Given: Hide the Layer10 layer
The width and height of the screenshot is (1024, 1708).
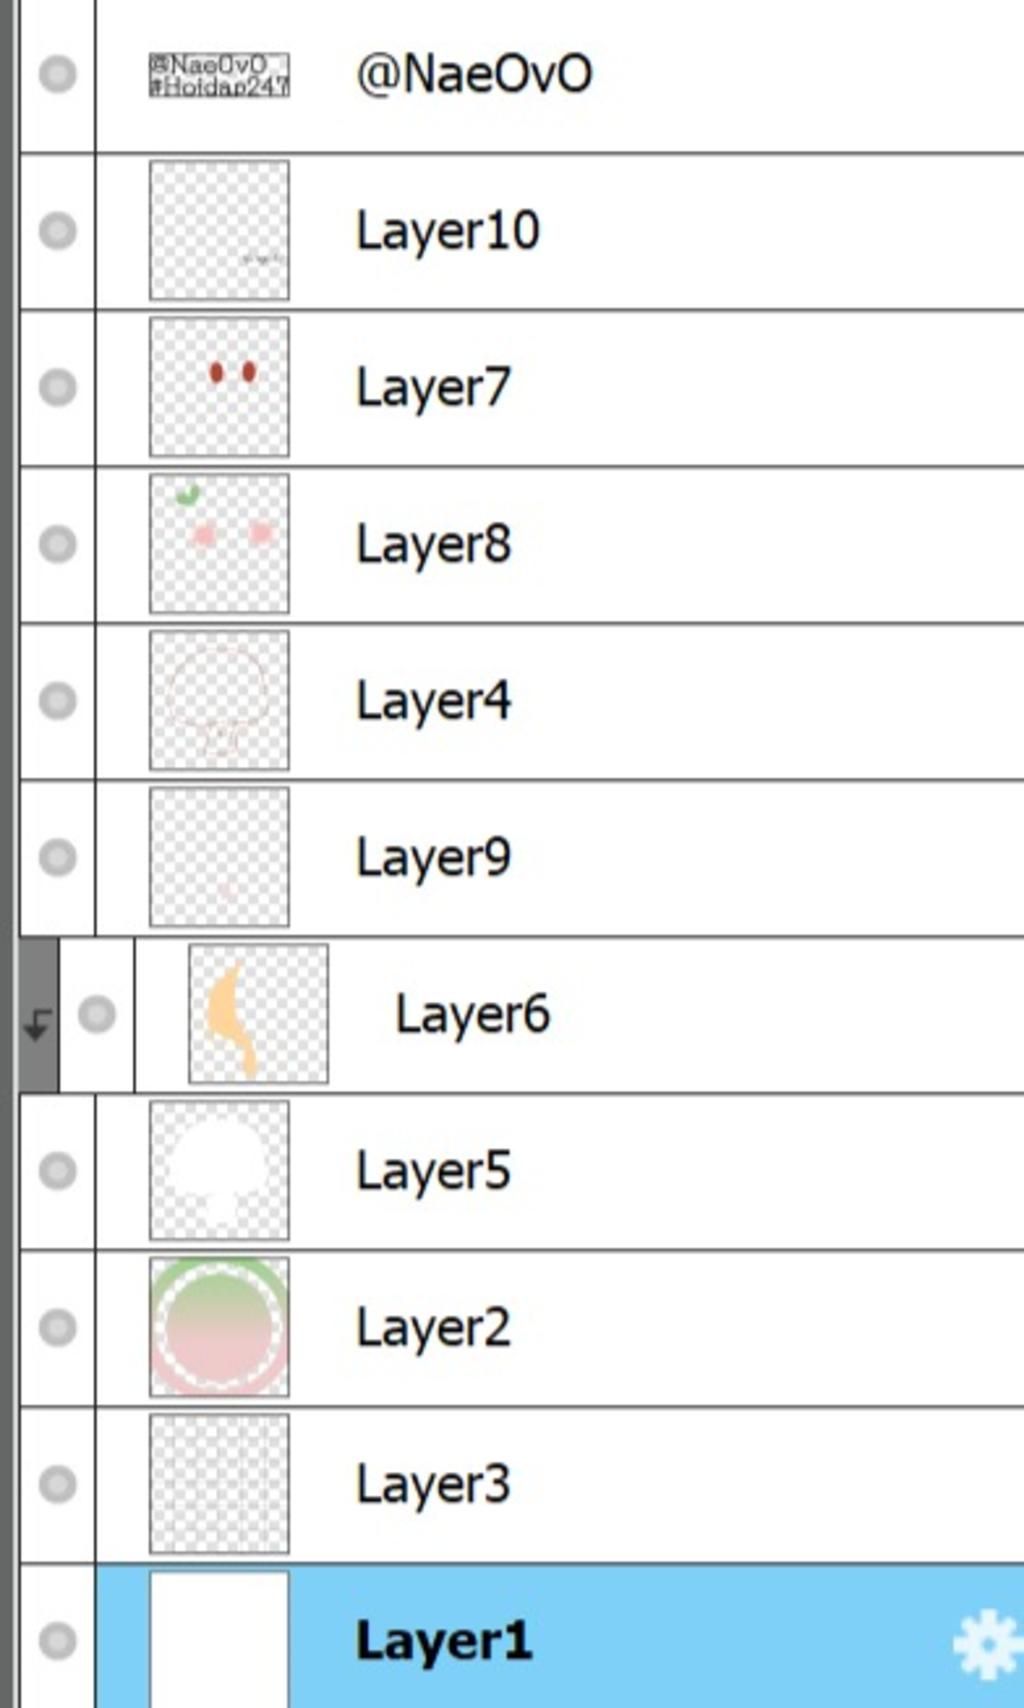Looking at the screenshot, I should [x=57, y=231].
